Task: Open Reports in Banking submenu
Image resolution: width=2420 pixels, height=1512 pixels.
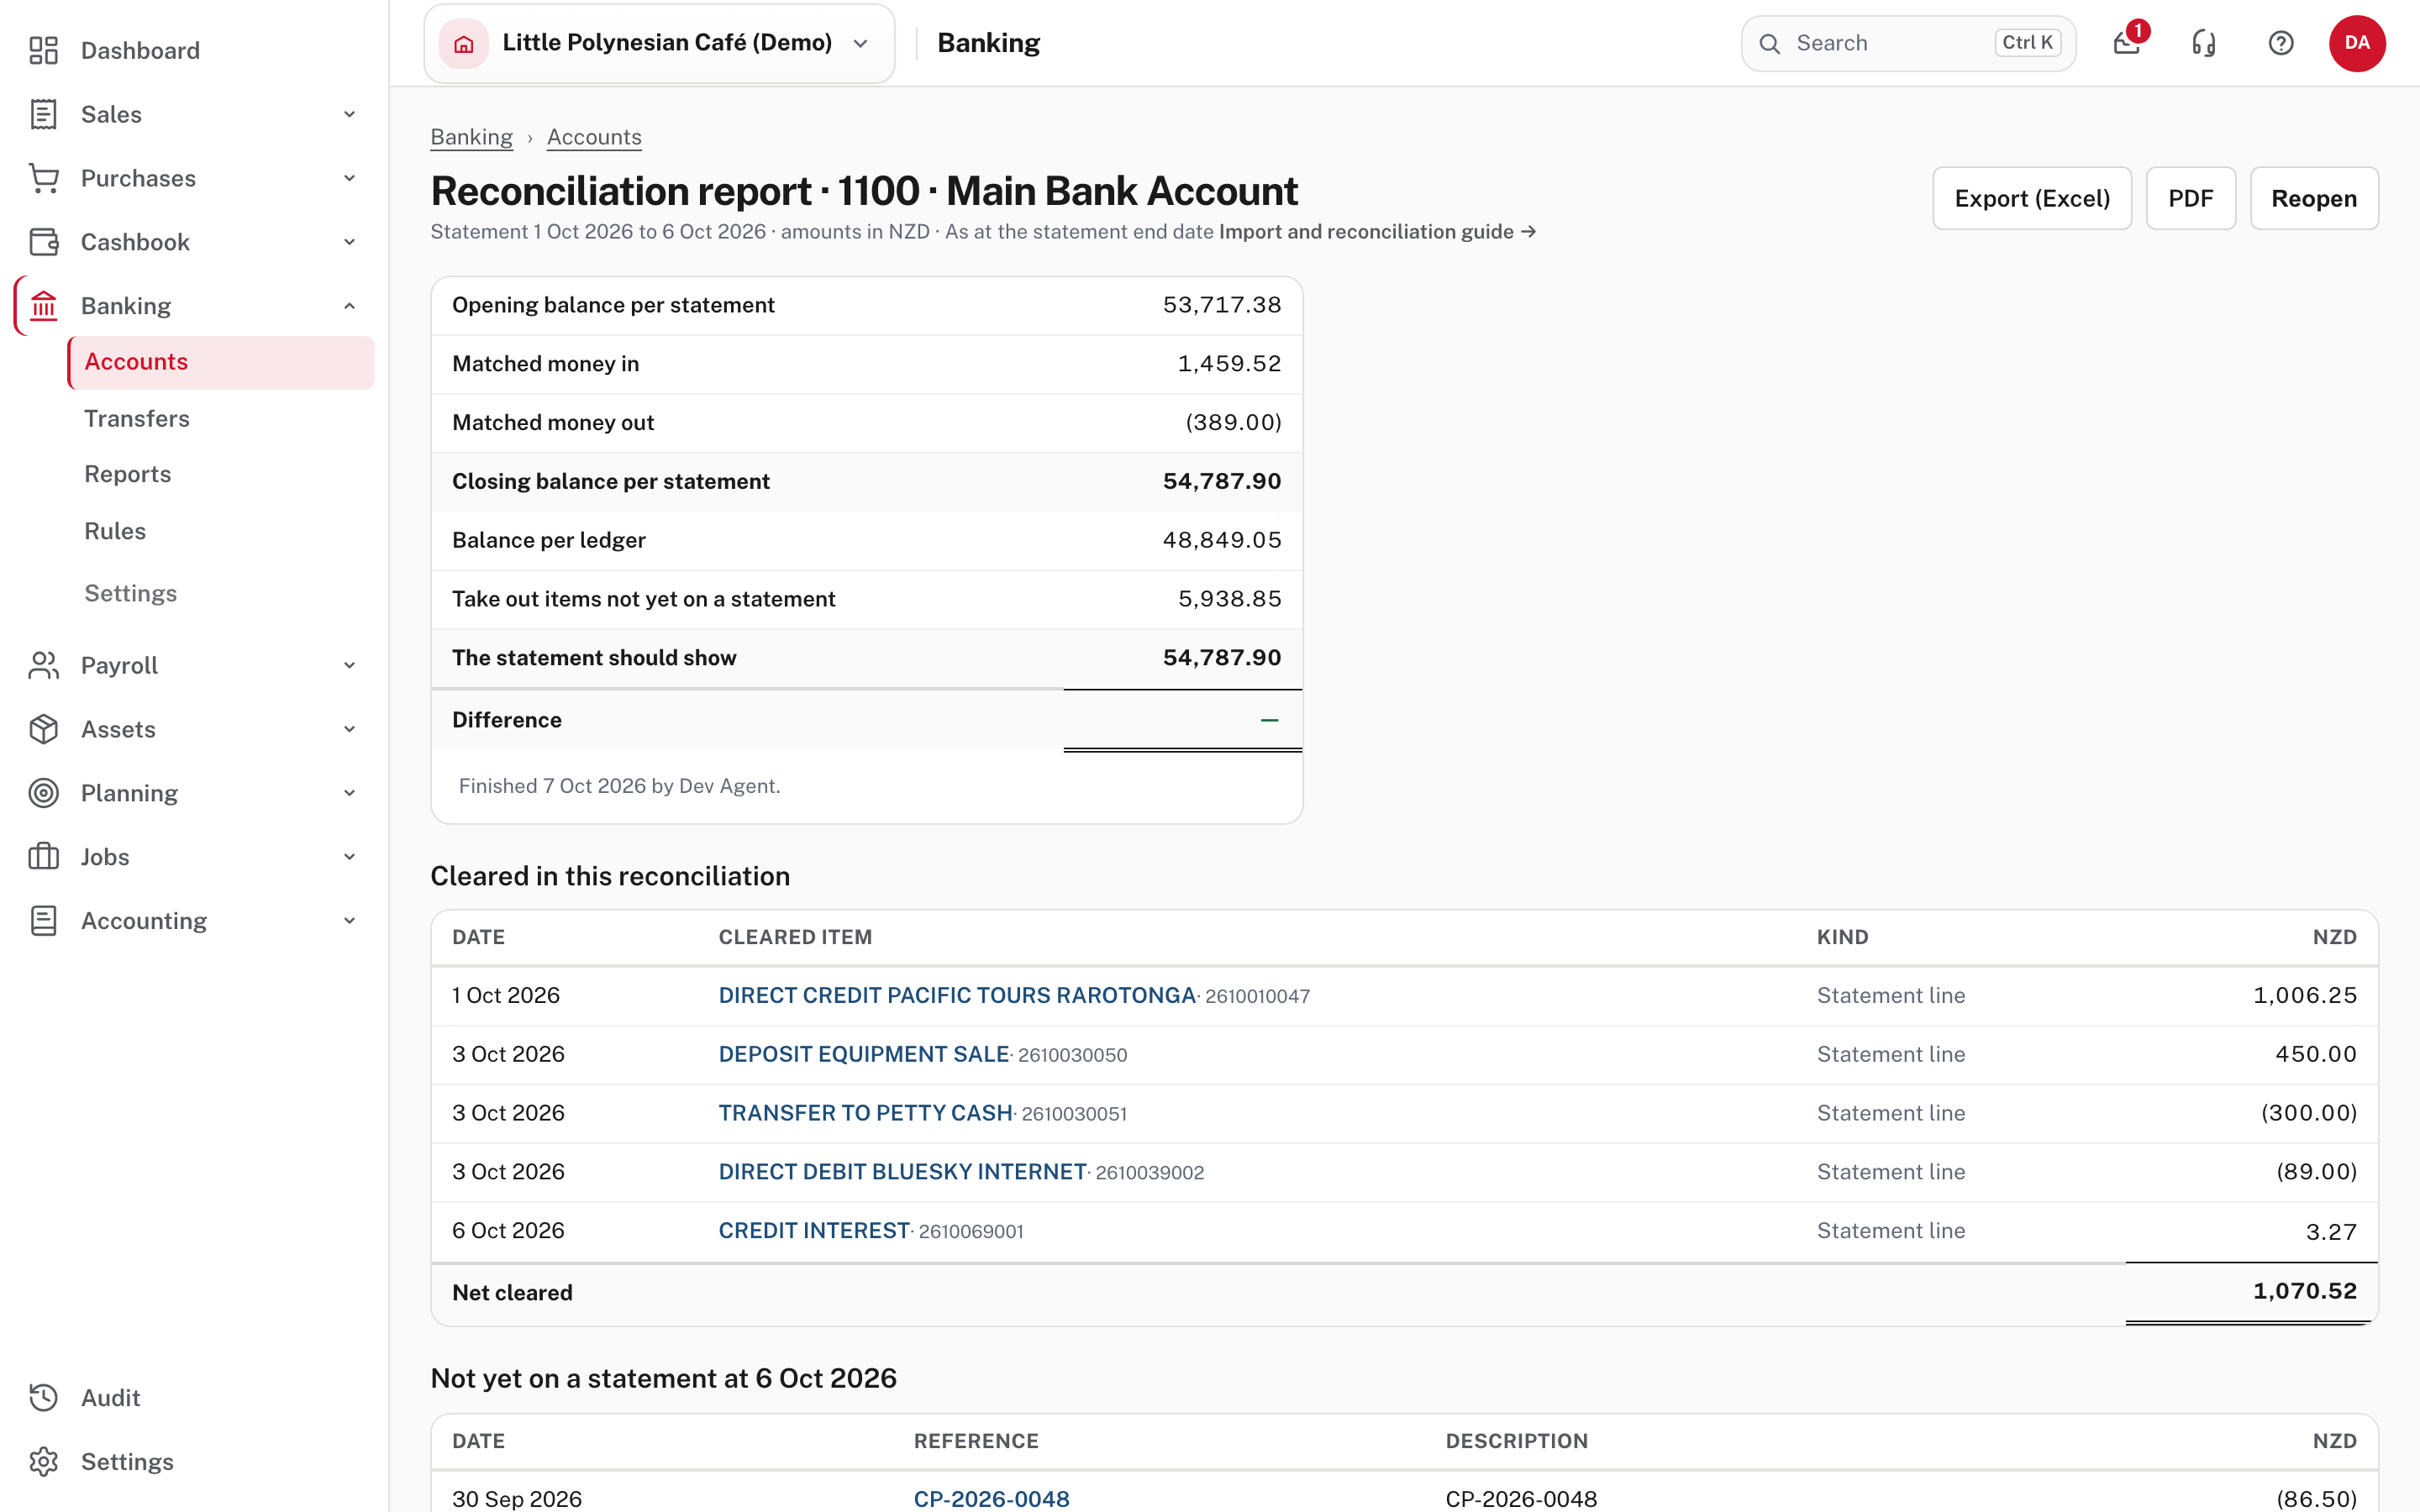Action: (128, 474)
